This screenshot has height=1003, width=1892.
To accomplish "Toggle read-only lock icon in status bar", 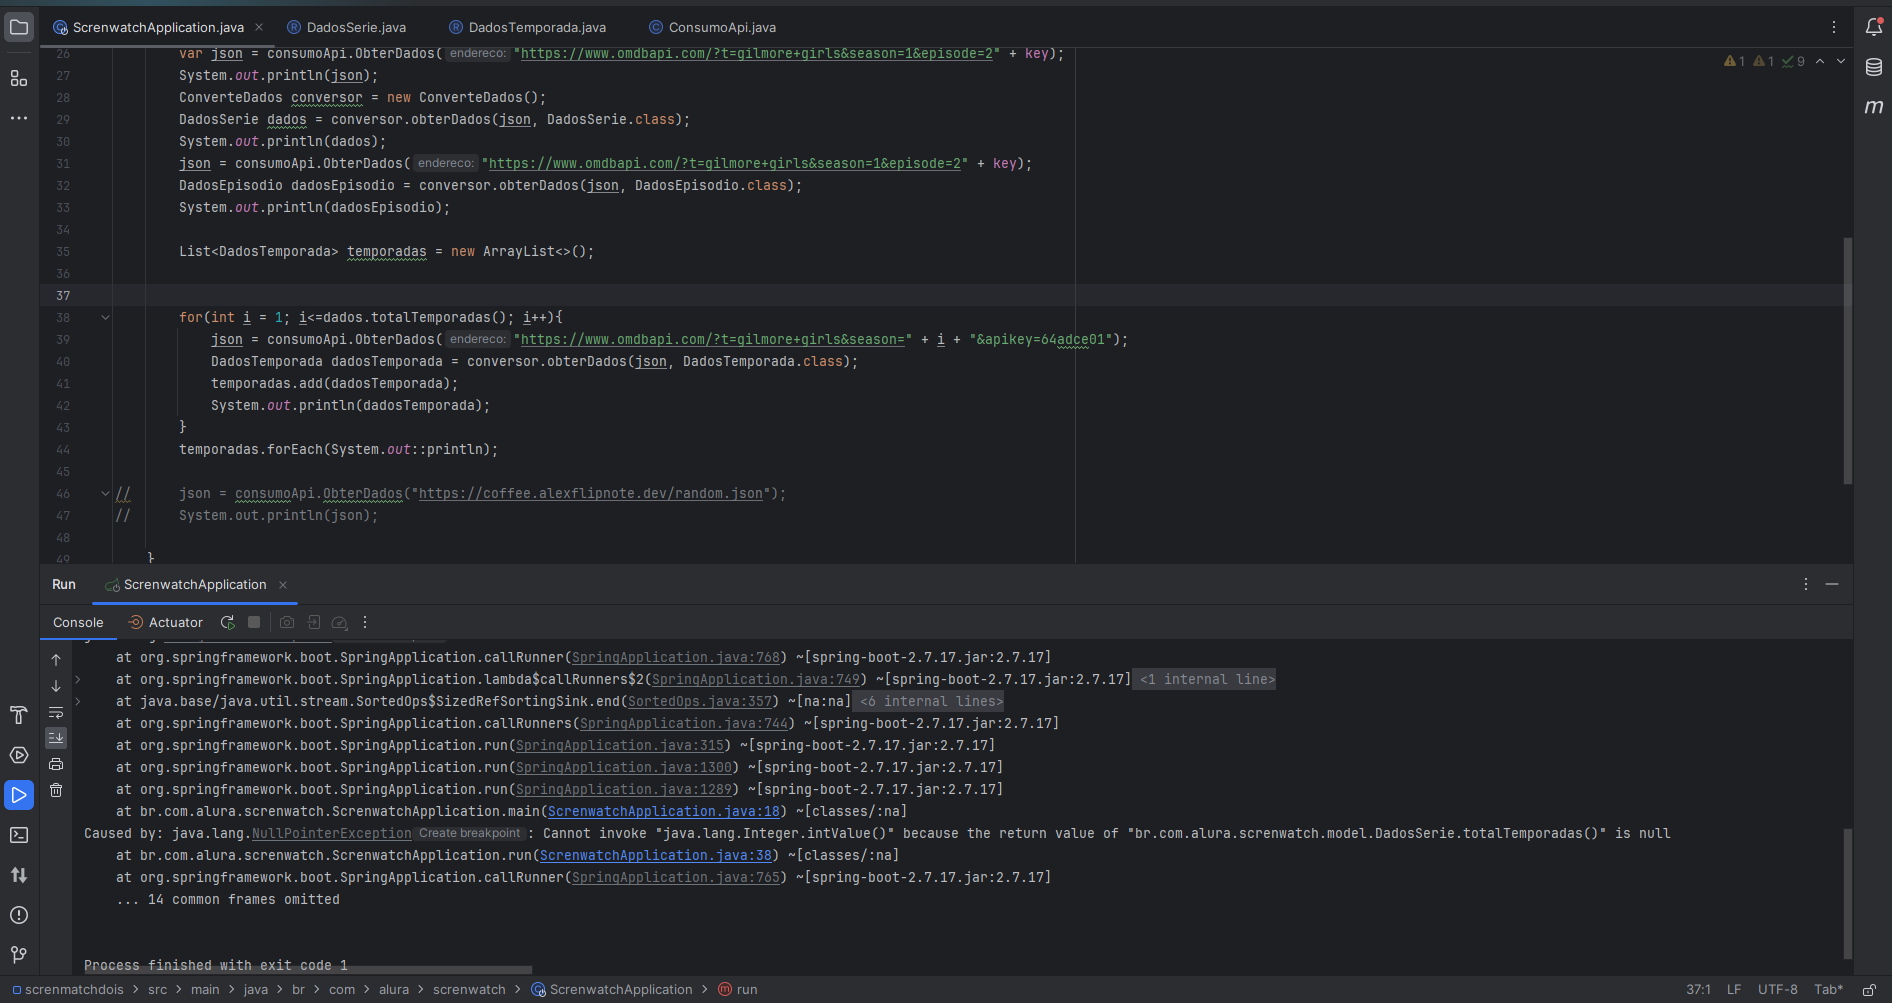I will (x=1868, y=990).
